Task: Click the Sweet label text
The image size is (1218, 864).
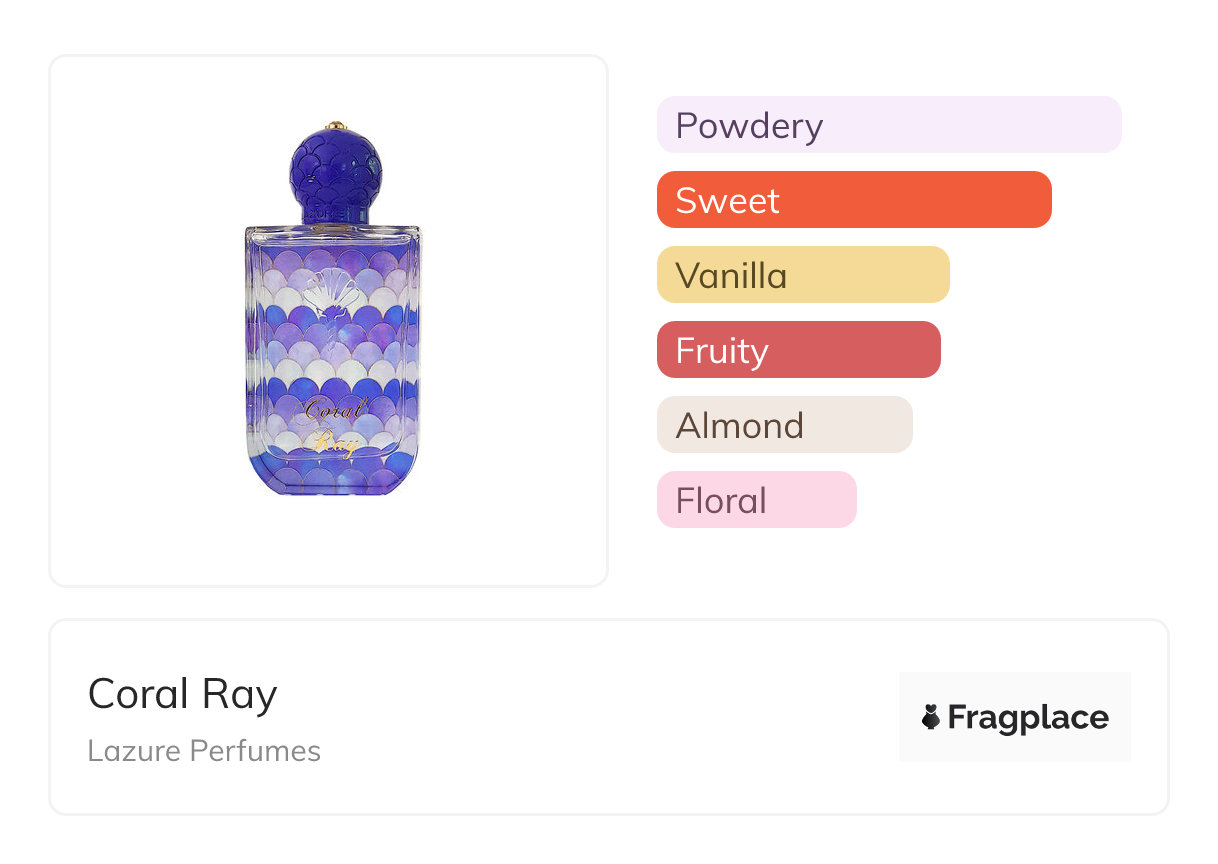Action: 727,201
